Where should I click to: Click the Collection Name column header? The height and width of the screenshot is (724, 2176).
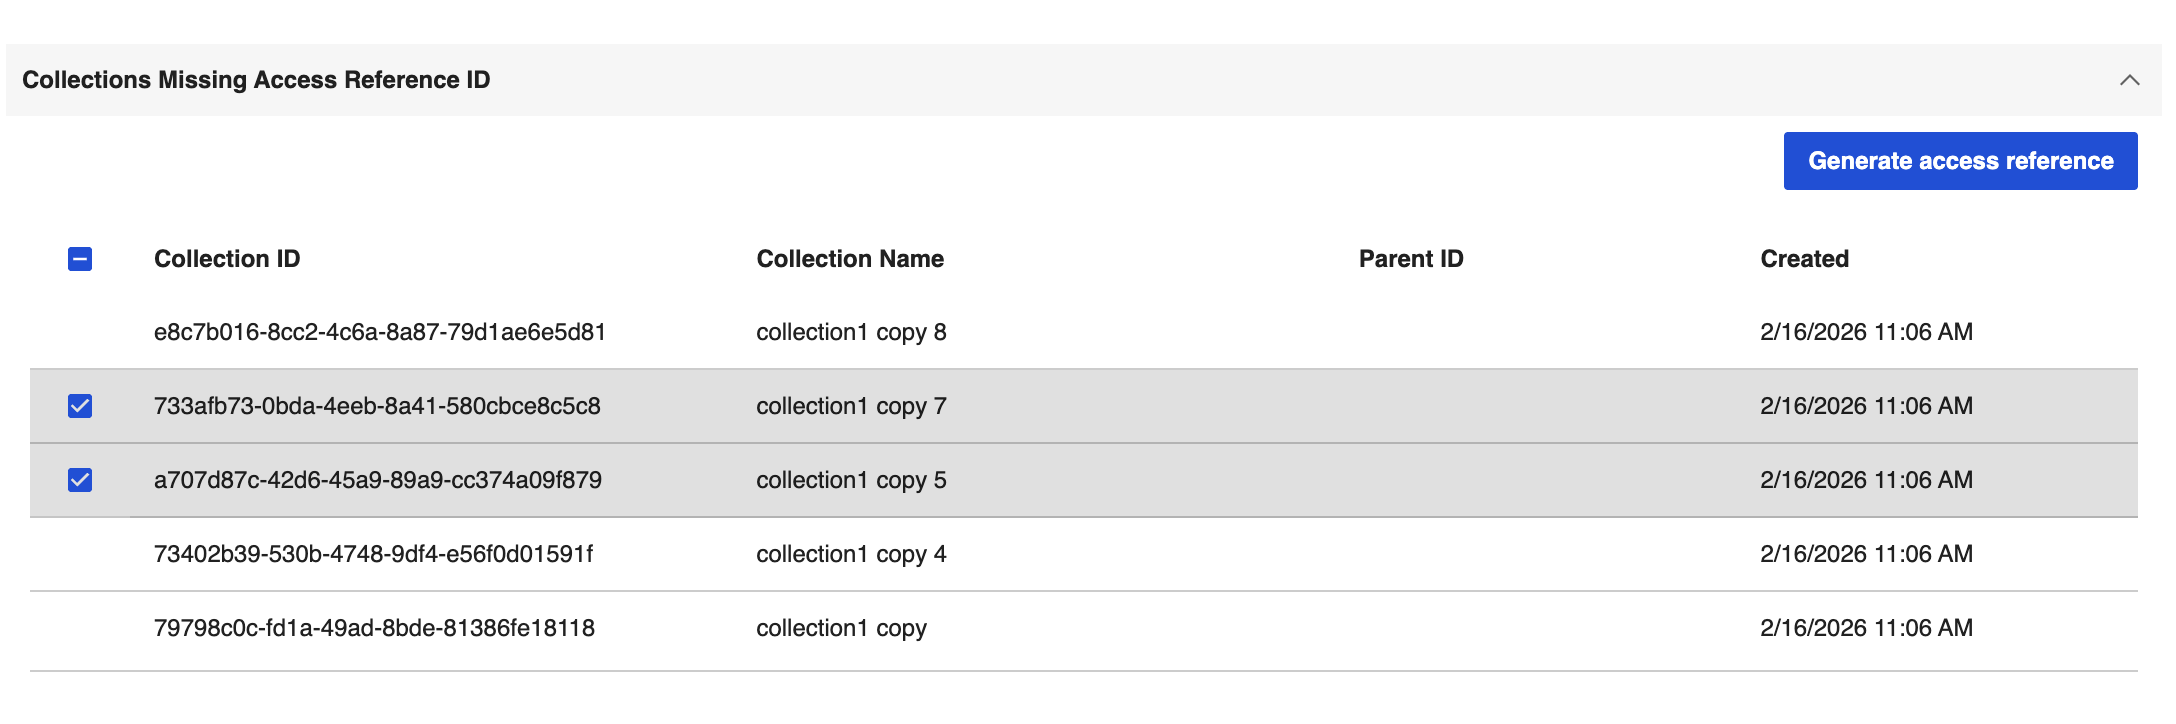(850, 258)
